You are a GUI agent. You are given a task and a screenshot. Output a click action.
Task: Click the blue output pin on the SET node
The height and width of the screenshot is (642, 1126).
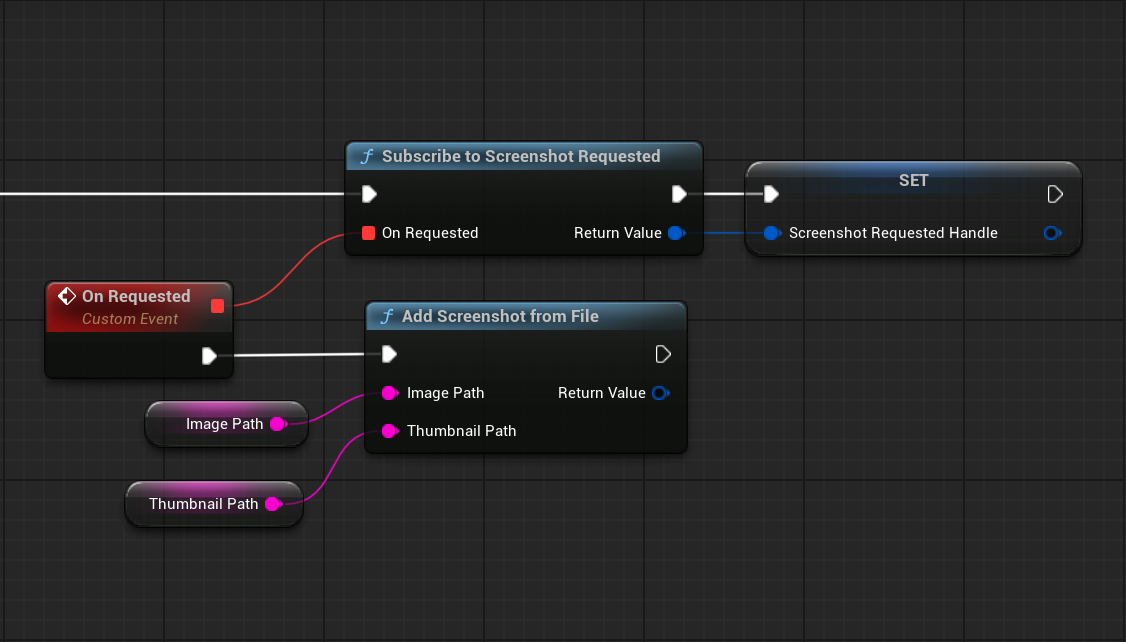(1051, 233)
